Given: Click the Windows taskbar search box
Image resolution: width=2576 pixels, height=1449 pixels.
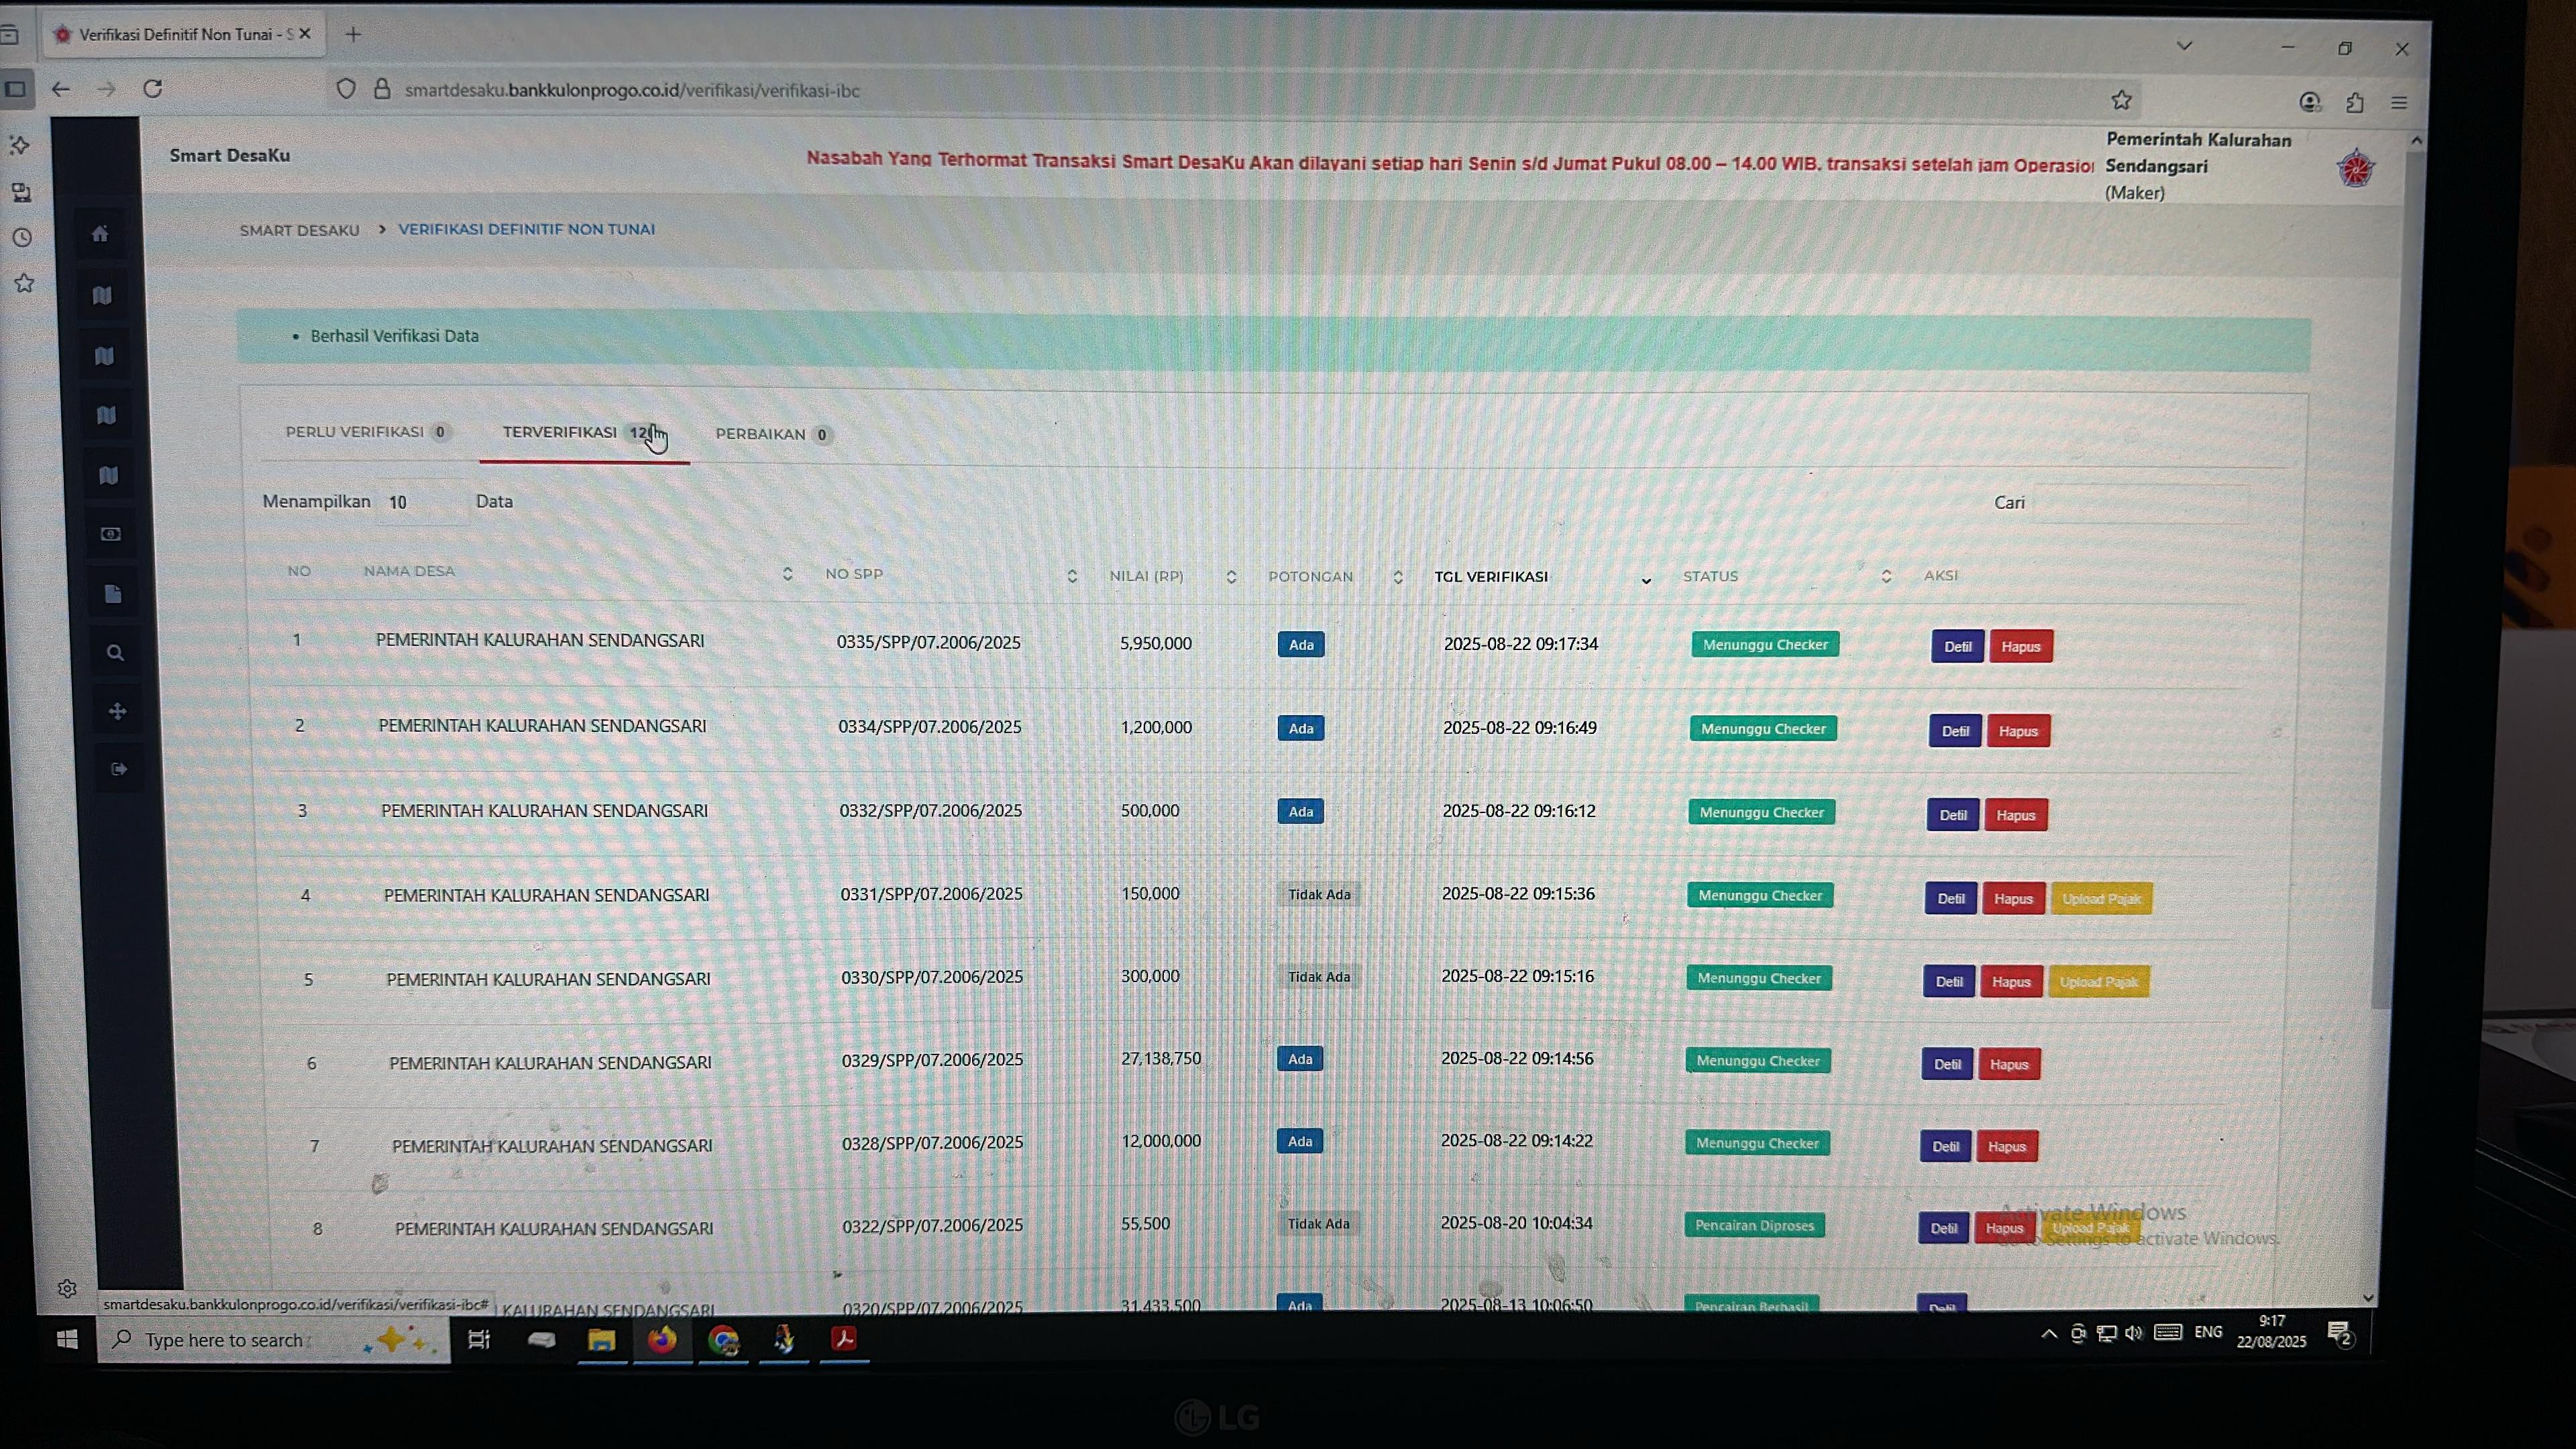Looking at the screenshot, I should tap(273, 1340).
